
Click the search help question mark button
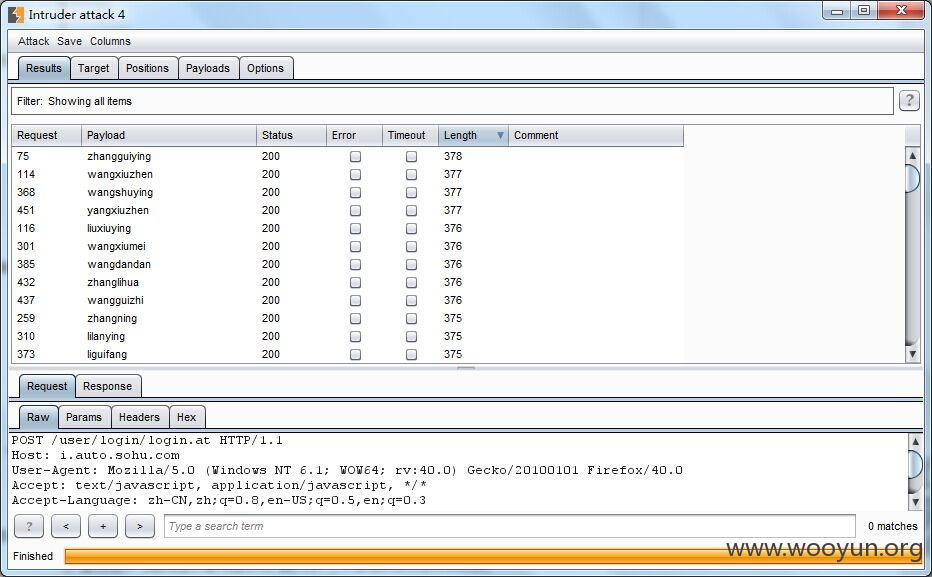(29, 526)
